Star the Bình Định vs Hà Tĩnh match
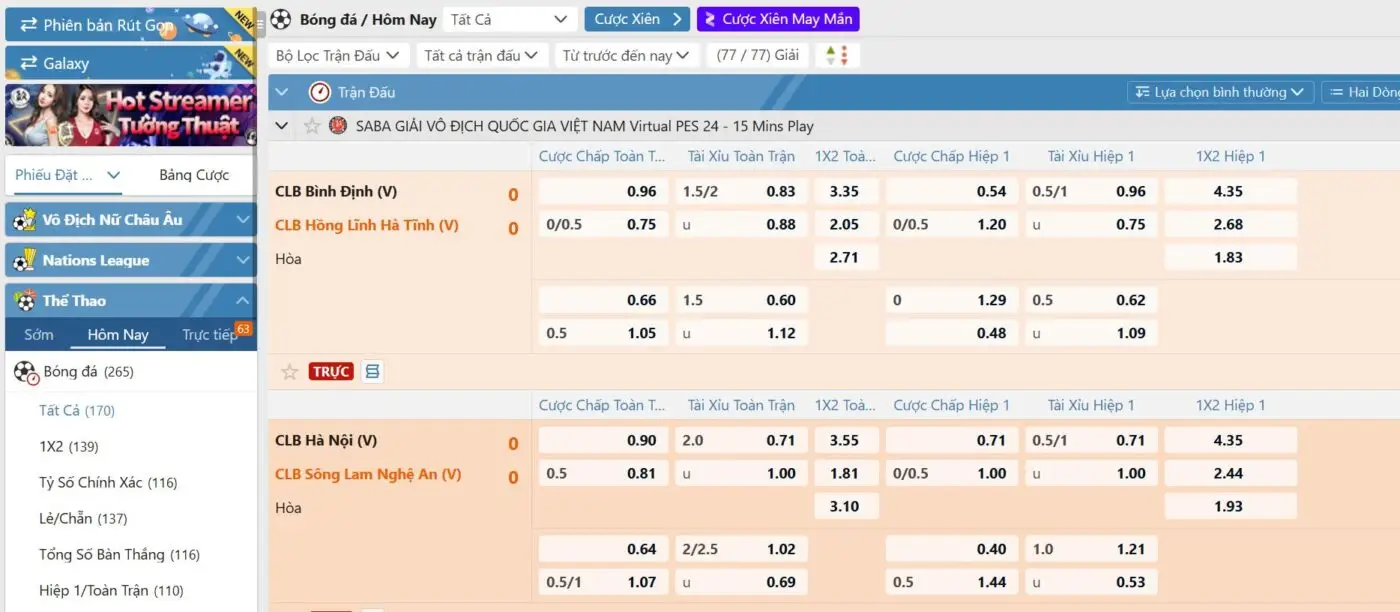This screenshot has height=612, width=1400. tap(290, 372)
